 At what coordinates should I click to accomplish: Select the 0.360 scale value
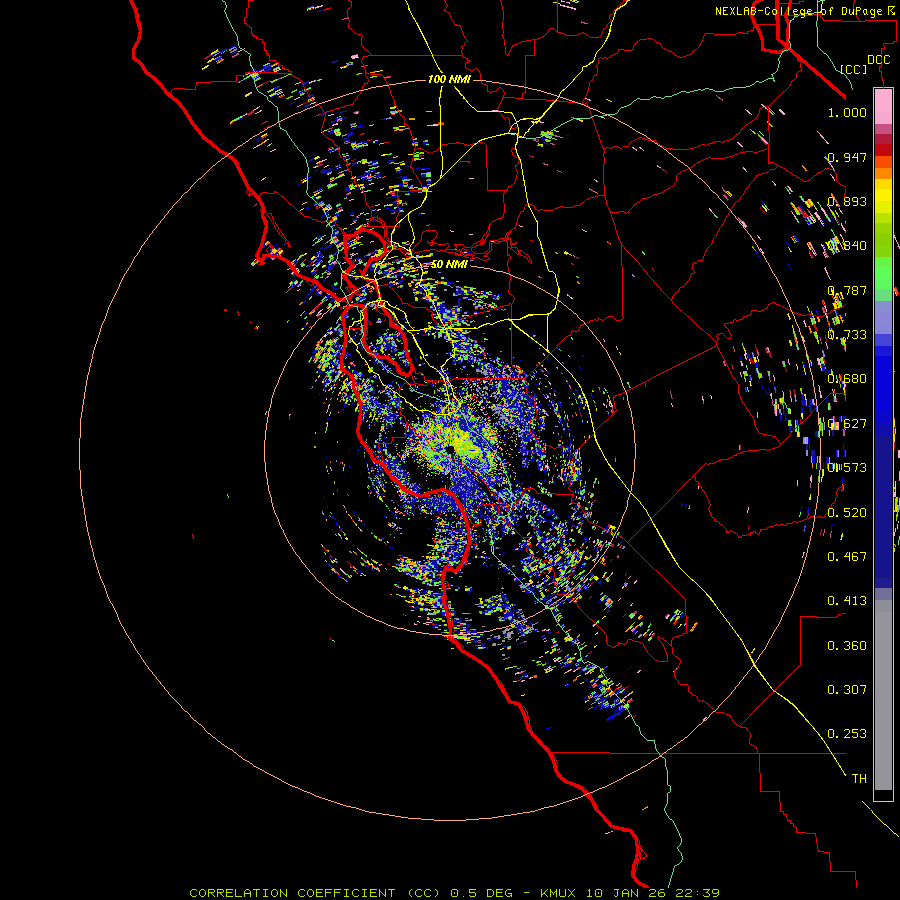[847, 646]
